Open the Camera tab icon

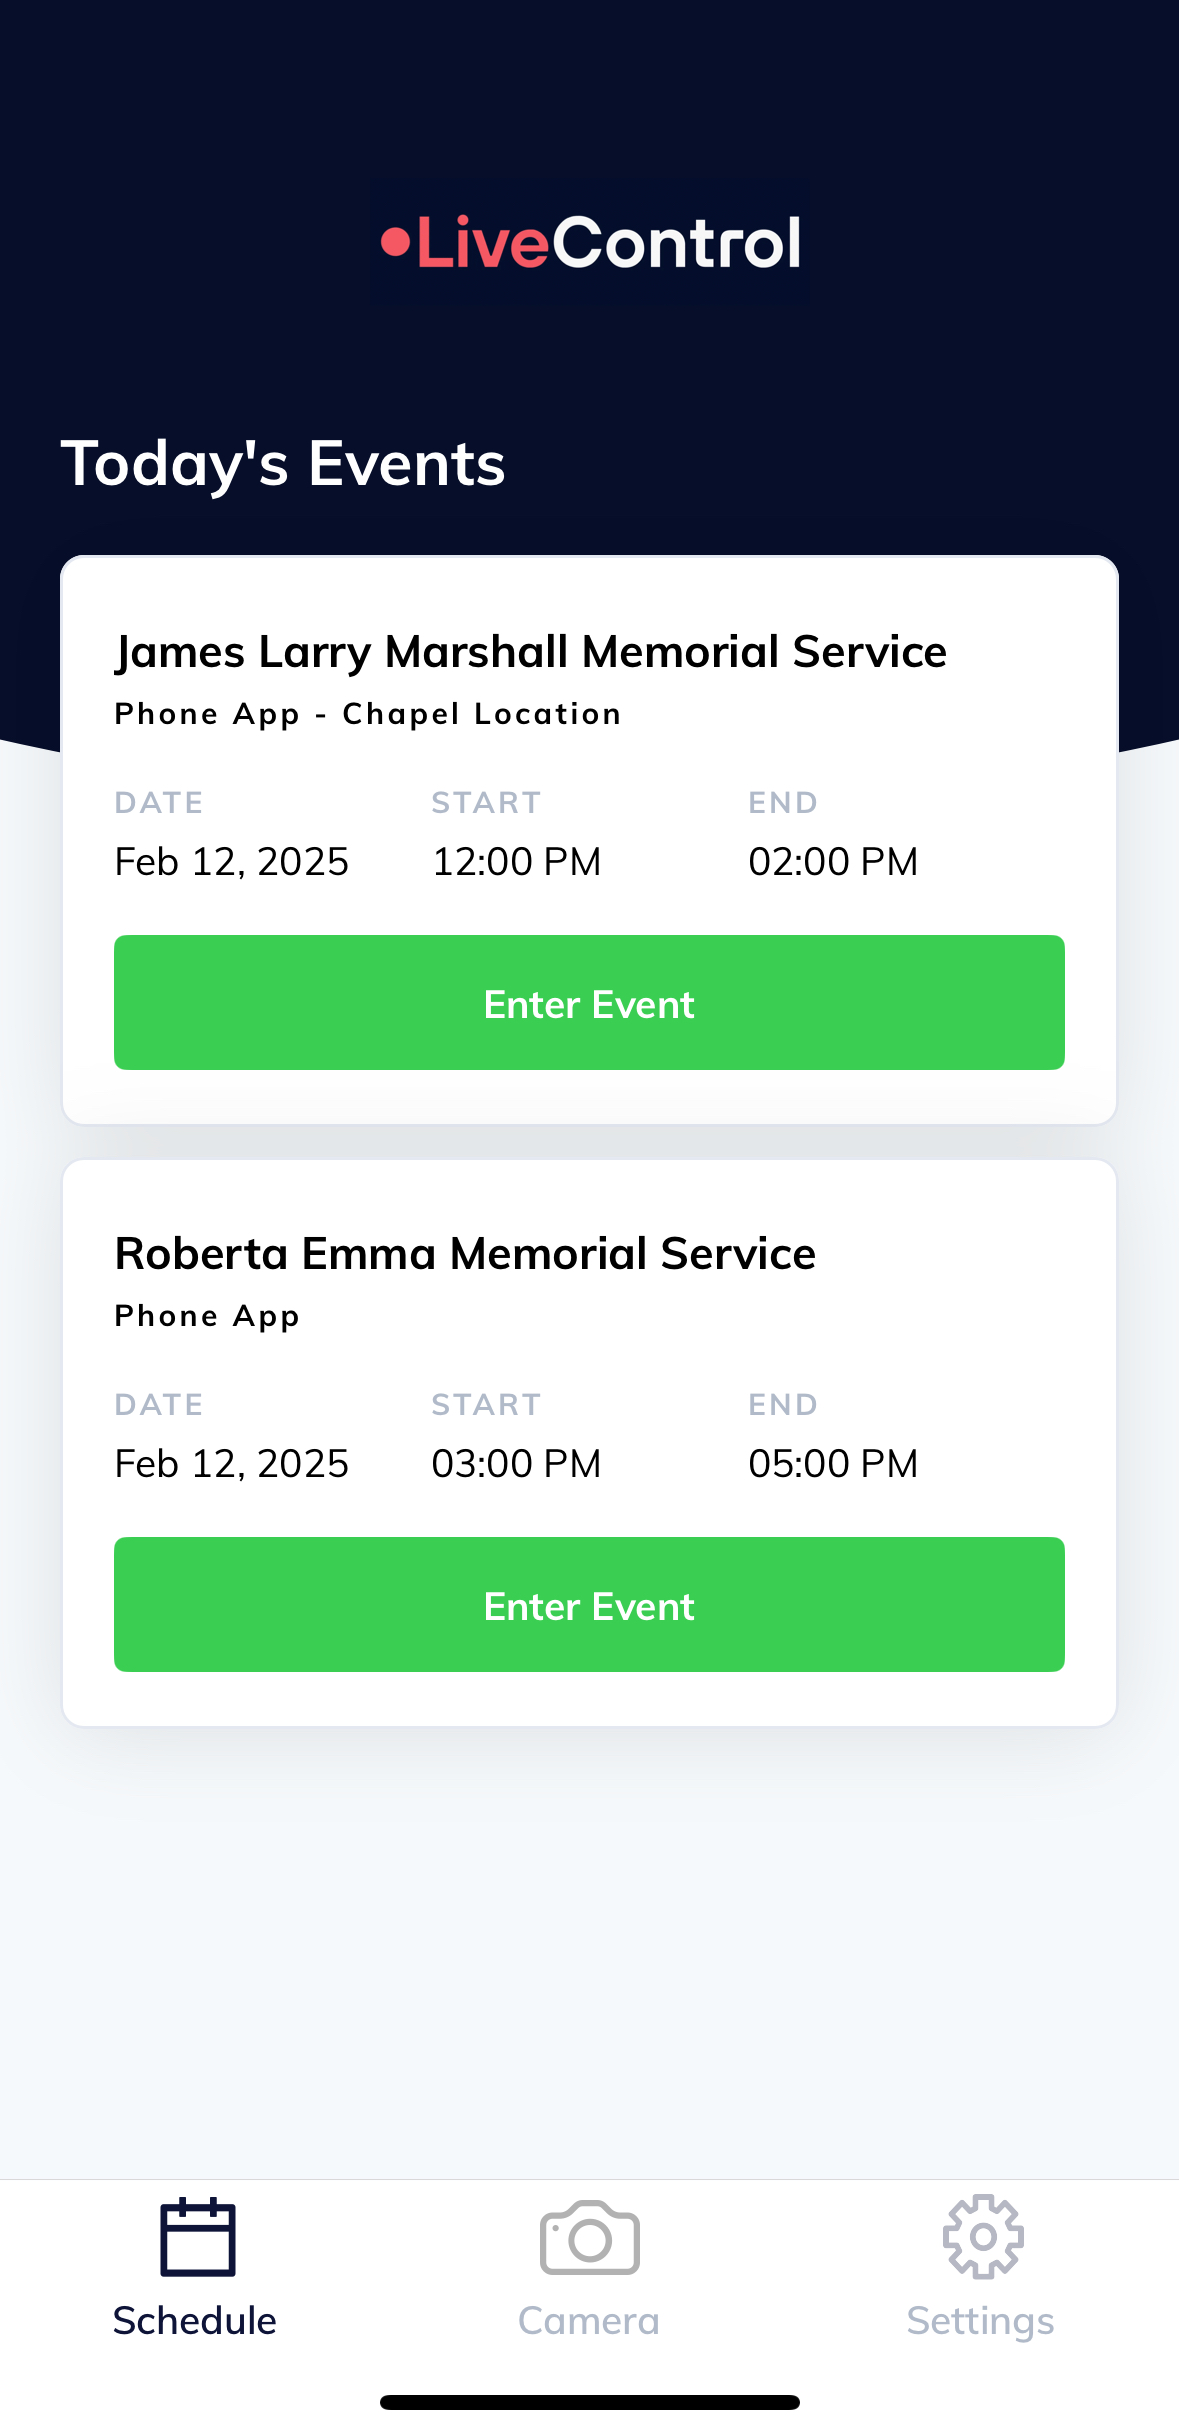(x=589, y=2237)
